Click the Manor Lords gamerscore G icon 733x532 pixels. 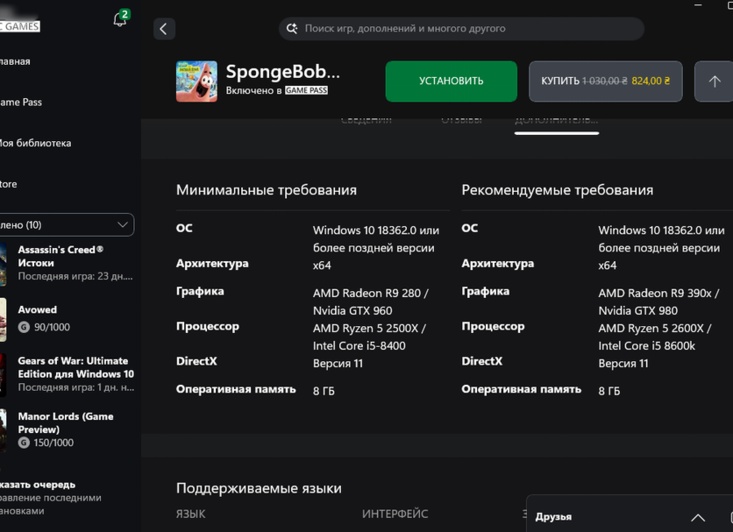(x=24, y=443)
